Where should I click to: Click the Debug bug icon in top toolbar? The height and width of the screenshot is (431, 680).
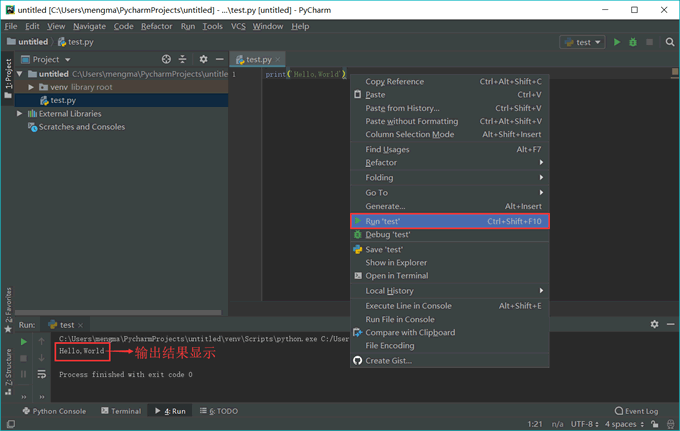[x=633, y=42]
